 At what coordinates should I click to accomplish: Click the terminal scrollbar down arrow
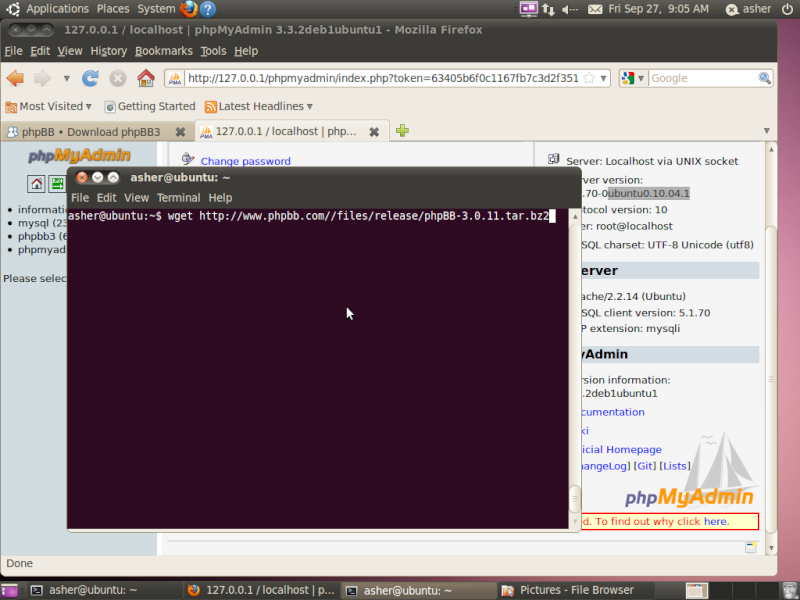tap(575, 521)
